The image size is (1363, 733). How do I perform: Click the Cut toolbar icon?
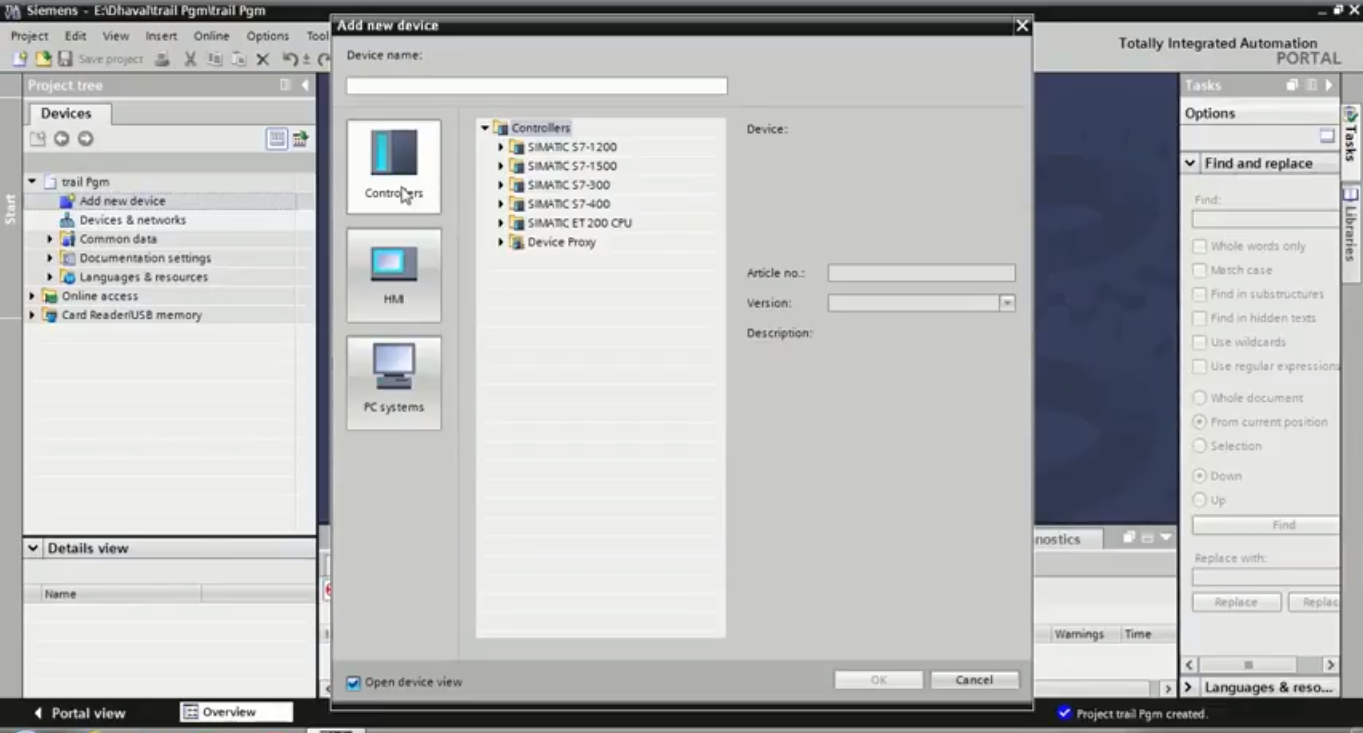[x=190, y=59]
